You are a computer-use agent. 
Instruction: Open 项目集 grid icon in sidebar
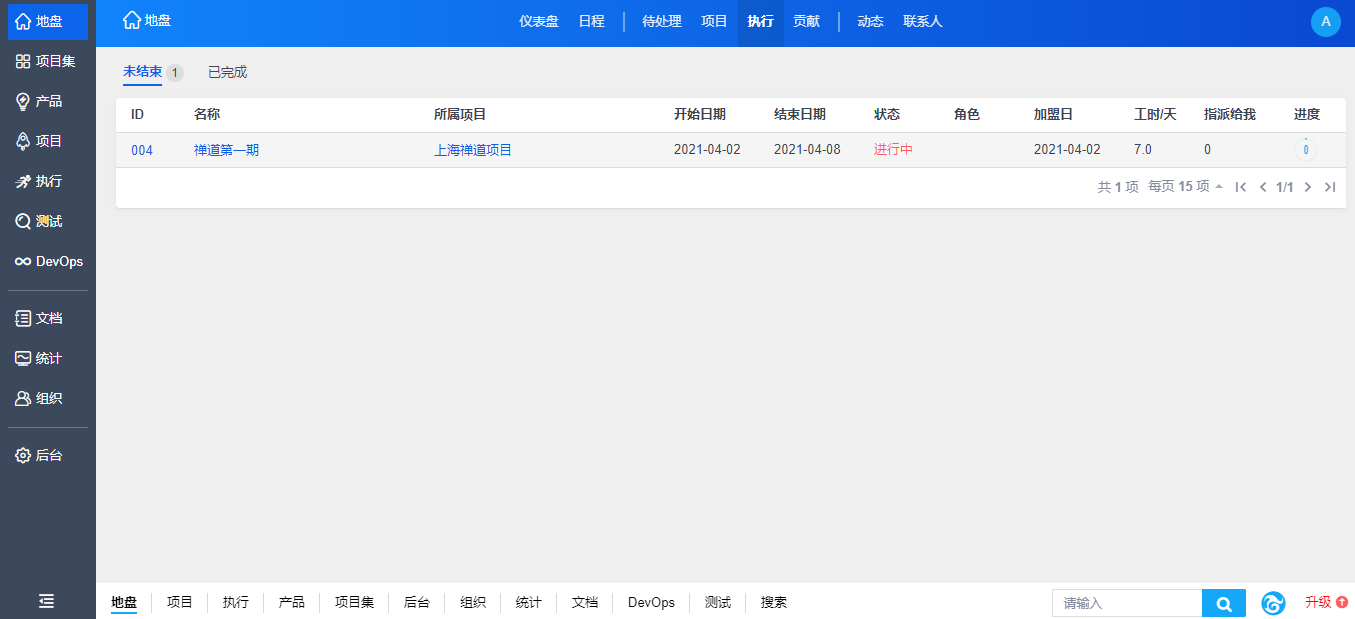(x=23, y=61)
